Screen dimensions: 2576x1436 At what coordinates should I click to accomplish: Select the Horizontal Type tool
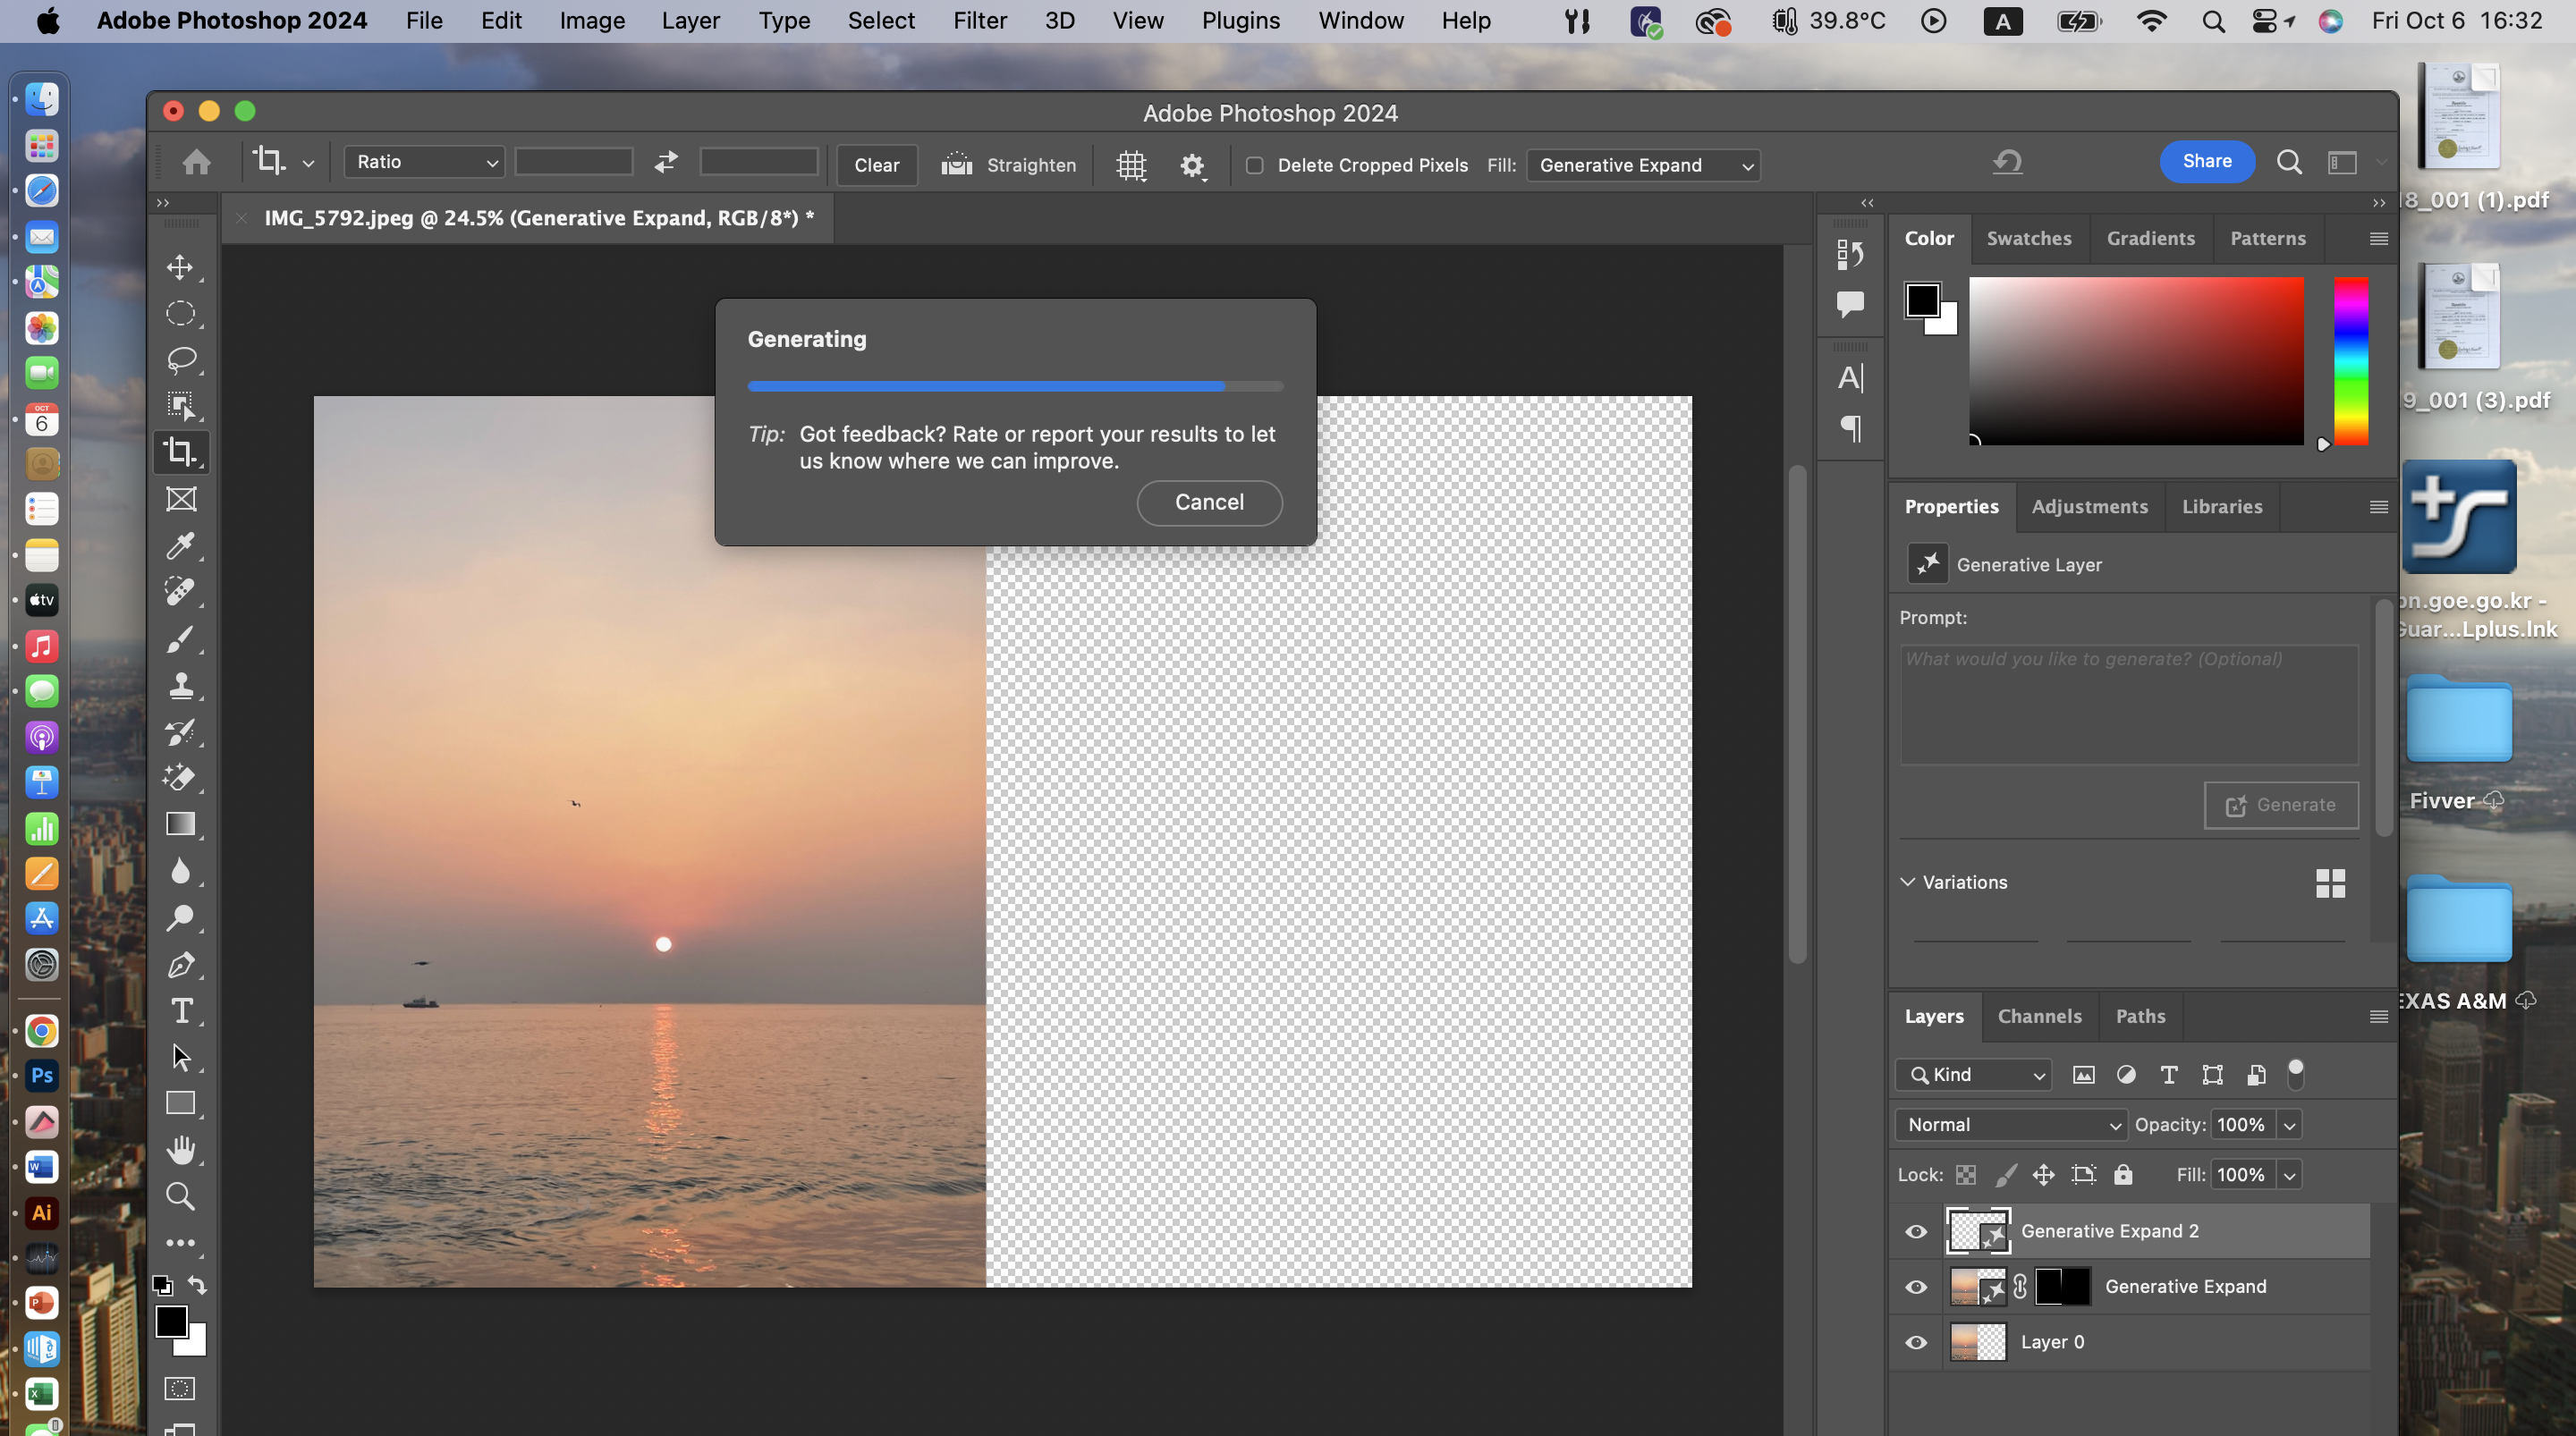point(181,1011)
